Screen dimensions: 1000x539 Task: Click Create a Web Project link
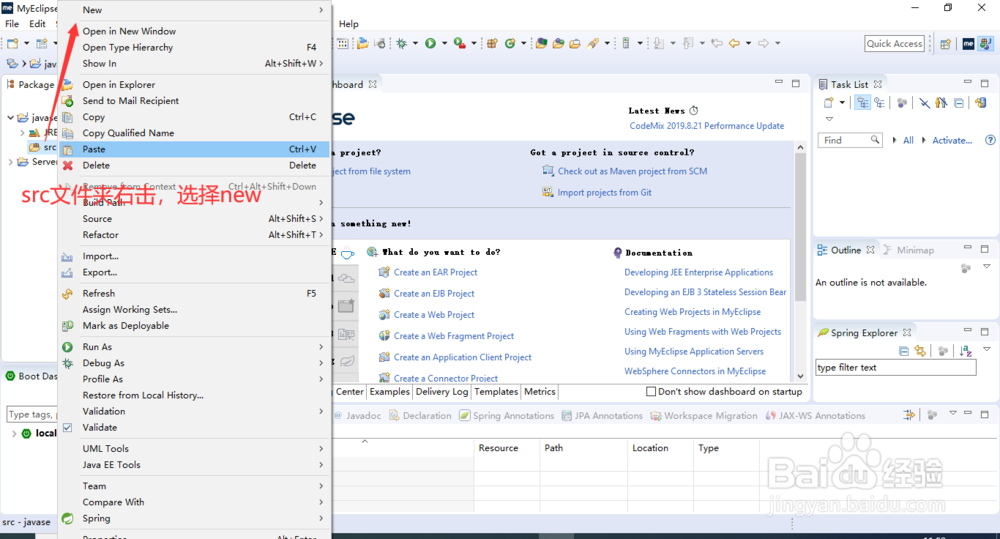(434, 314)
